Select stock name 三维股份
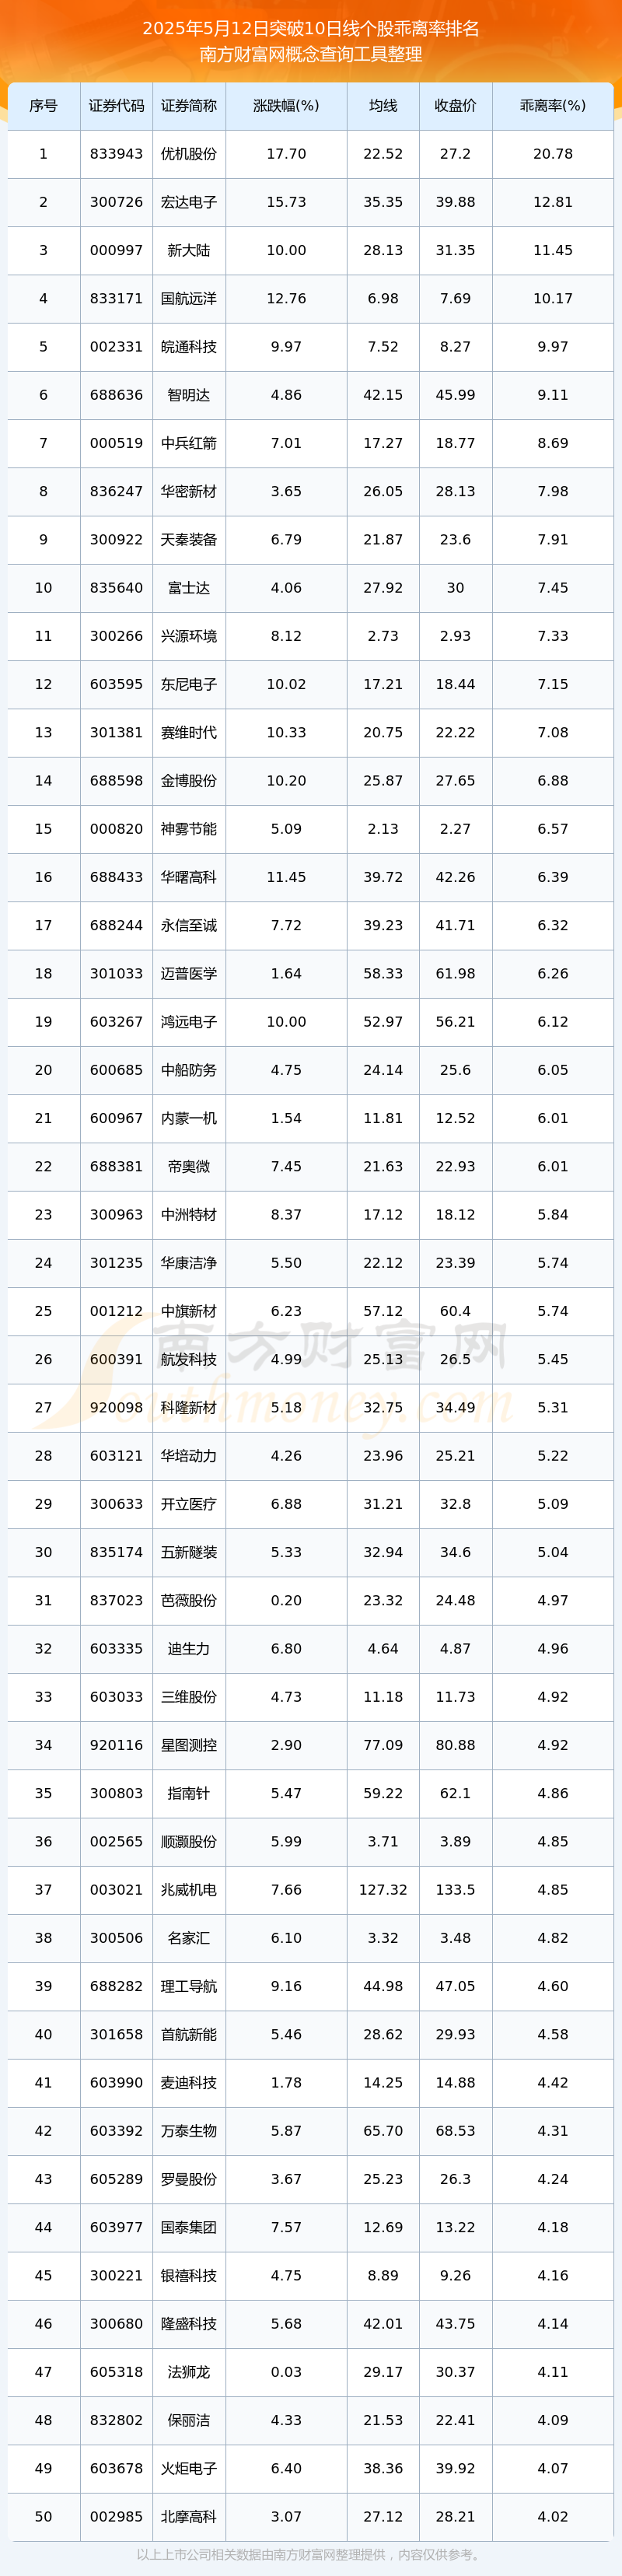This screenshot has width=622, height=2576. click(189, 1696)
